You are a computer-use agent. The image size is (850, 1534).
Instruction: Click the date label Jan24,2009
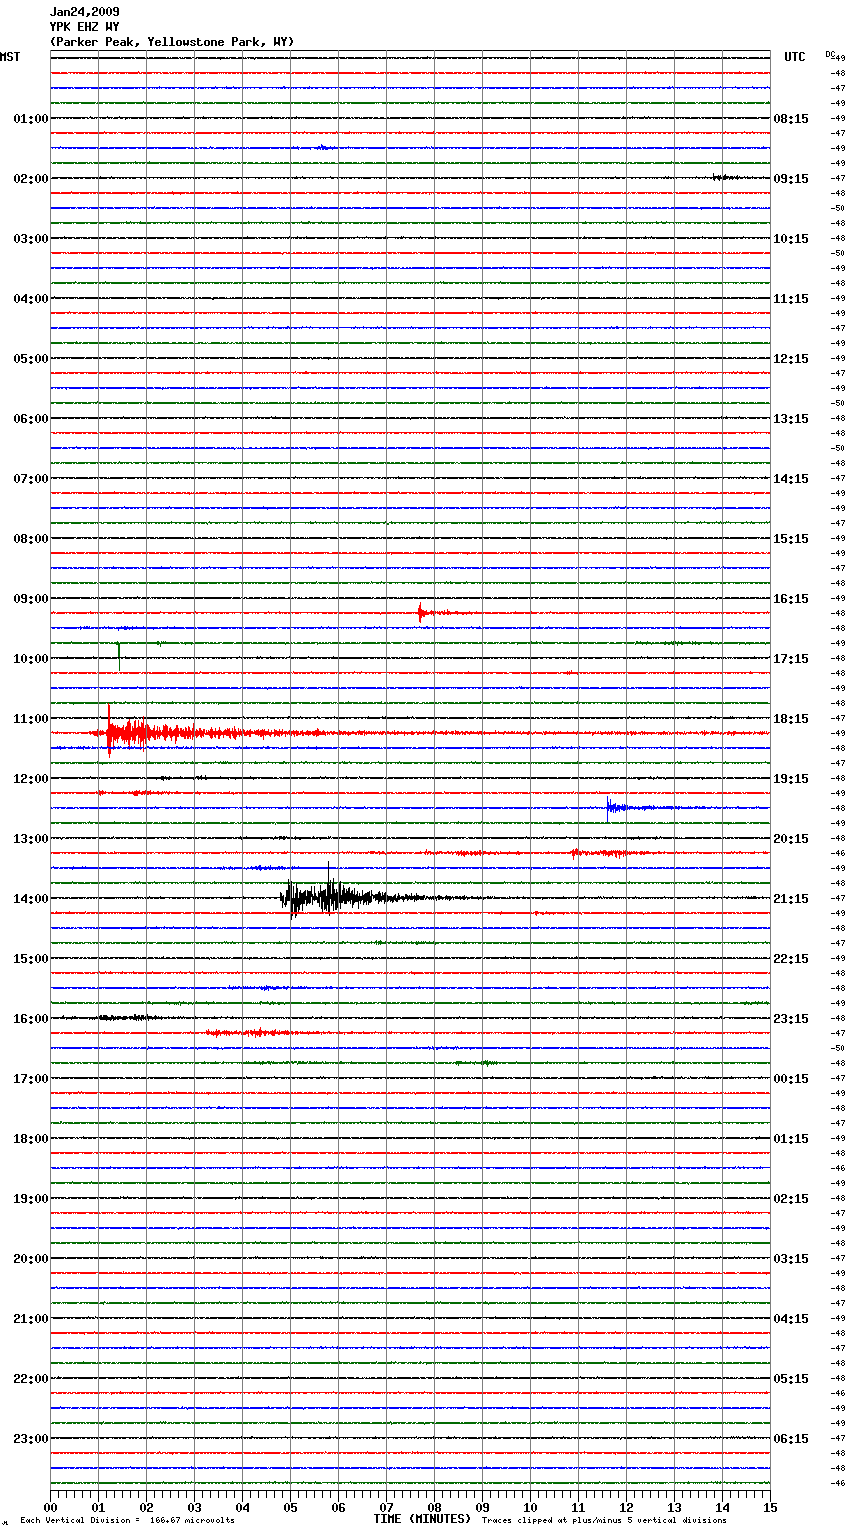(x=84, y=12)
